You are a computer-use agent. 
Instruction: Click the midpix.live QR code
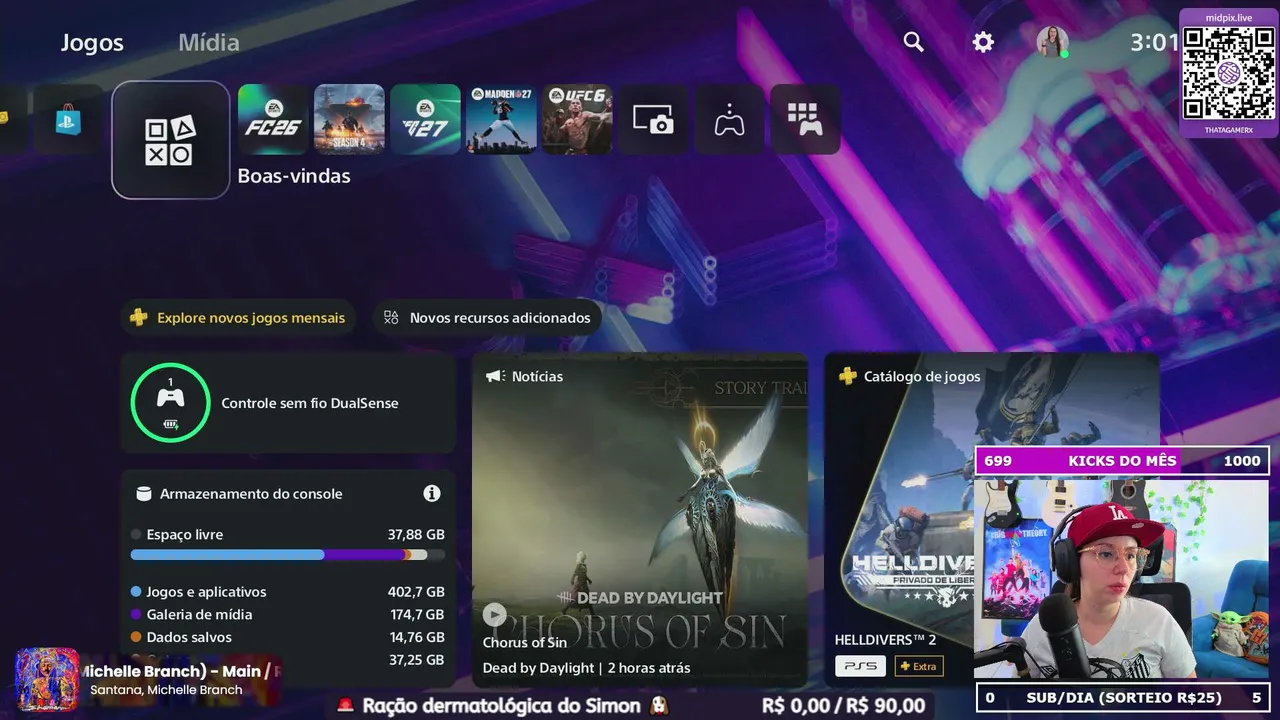point(1229,74)
